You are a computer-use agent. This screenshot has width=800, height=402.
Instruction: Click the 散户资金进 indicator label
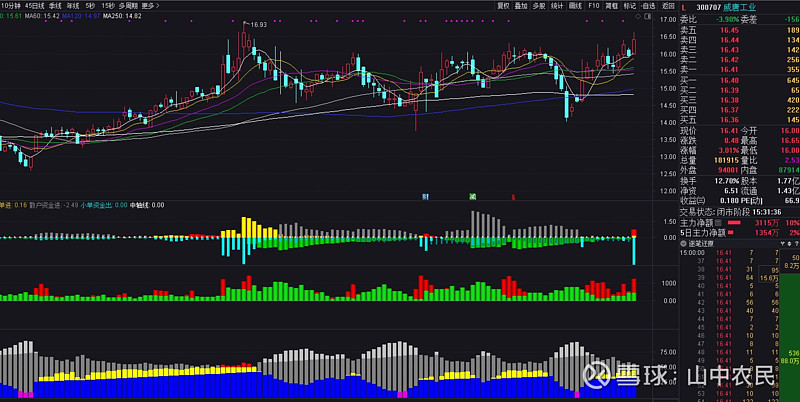[x=54, y=205]
